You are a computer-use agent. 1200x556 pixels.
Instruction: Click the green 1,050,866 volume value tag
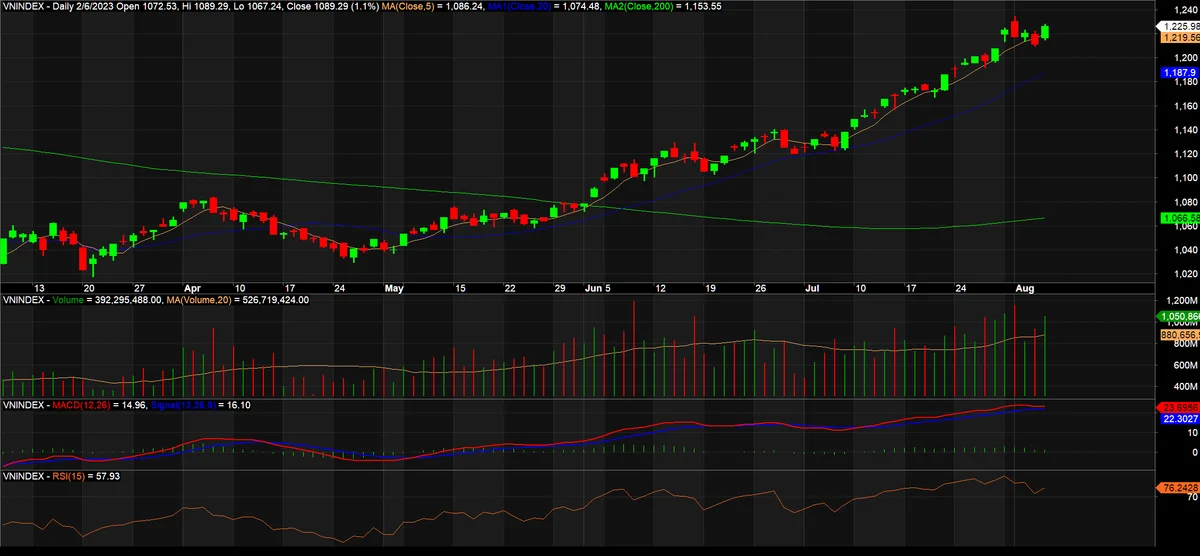pyautogui.click(x=1179, y=315)
